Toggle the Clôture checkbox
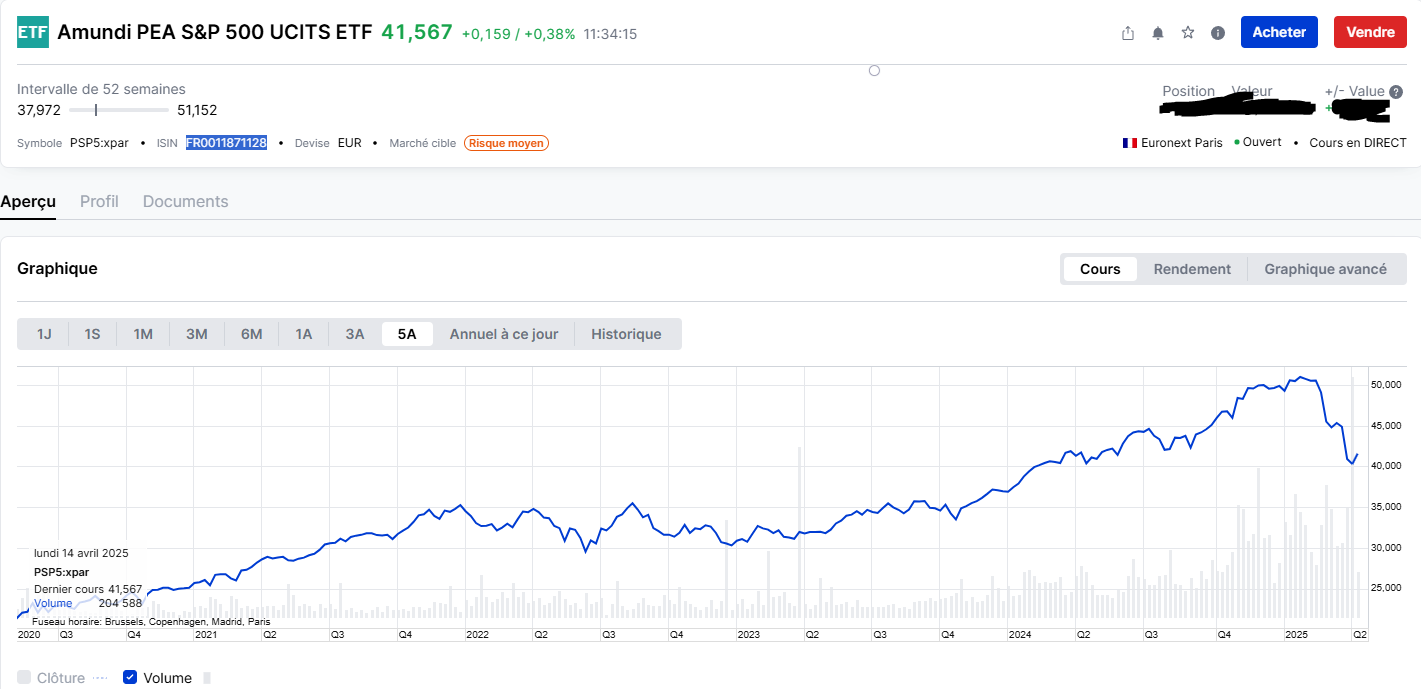Screen dimensions: 1421x689 point(25,677)
